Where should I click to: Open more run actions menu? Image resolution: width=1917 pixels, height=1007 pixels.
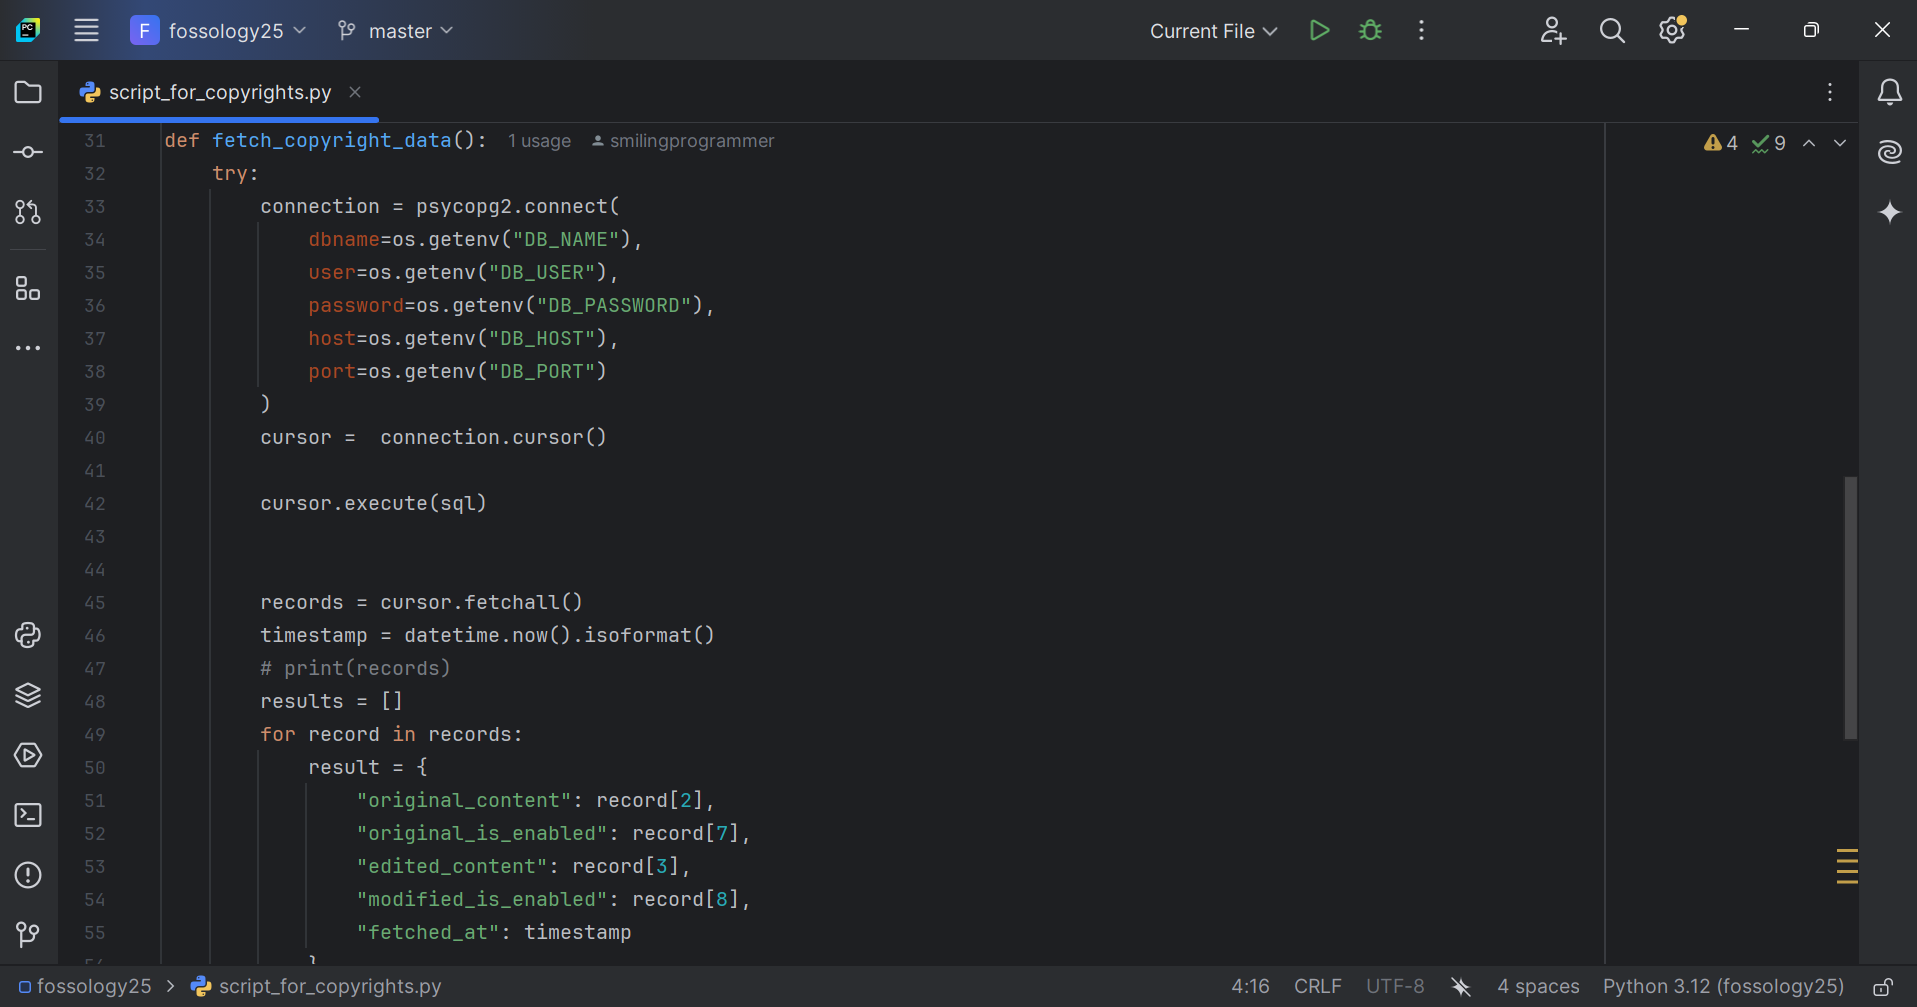1421,30
